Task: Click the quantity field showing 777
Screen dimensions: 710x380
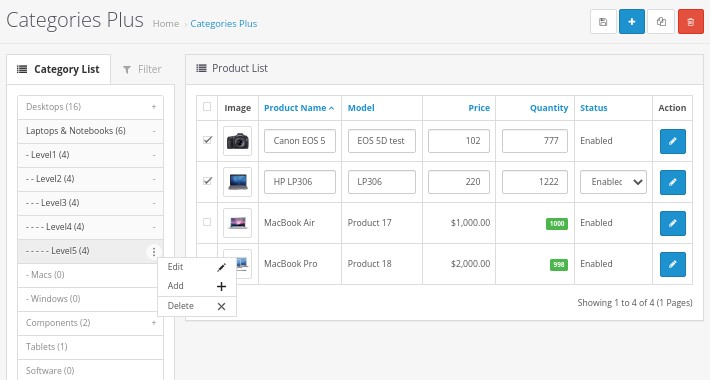Action: click(535, 141)
